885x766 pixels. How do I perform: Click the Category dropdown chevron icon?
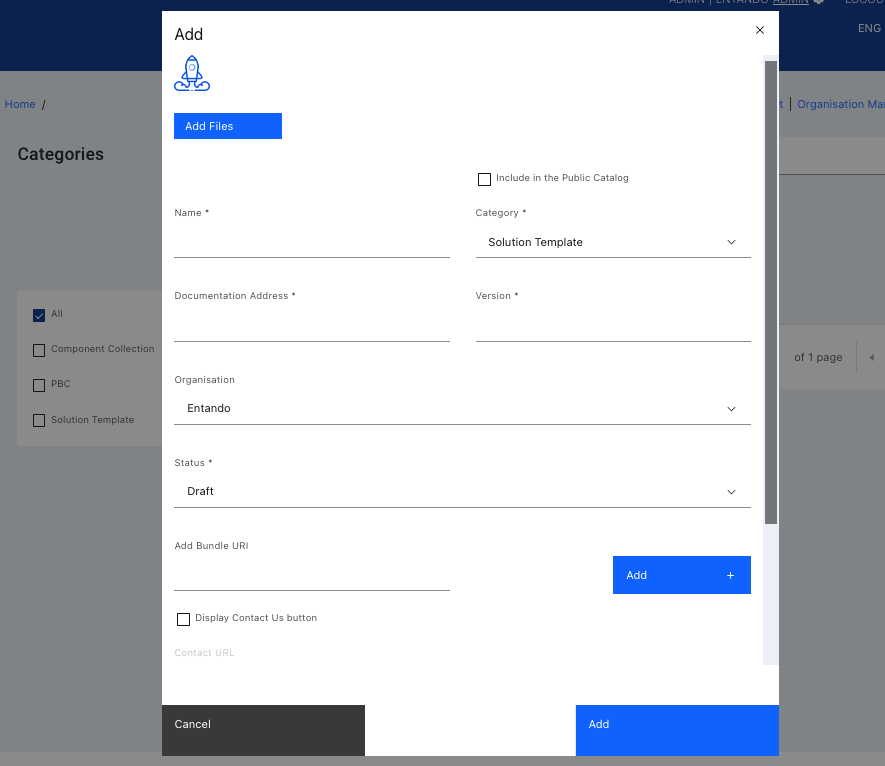pos(731,242)
